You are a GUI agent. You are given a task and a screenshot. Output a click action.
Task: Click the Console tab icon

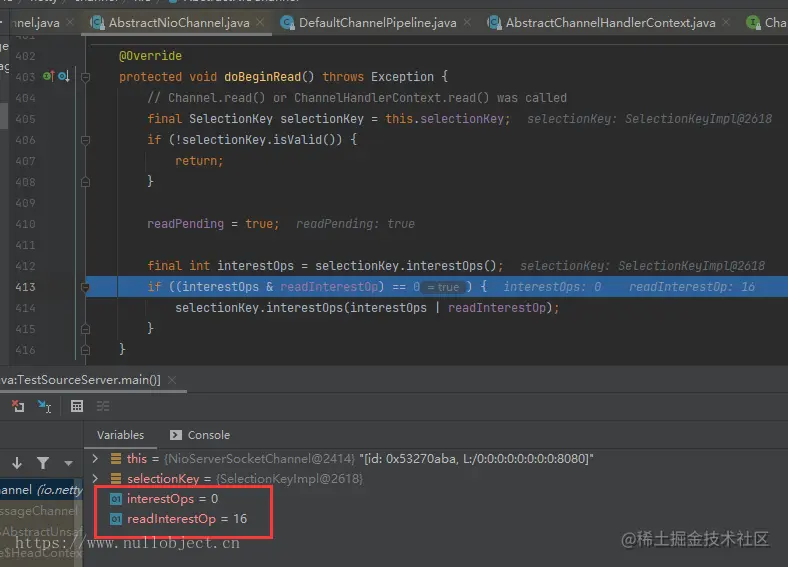pos(176,435)
